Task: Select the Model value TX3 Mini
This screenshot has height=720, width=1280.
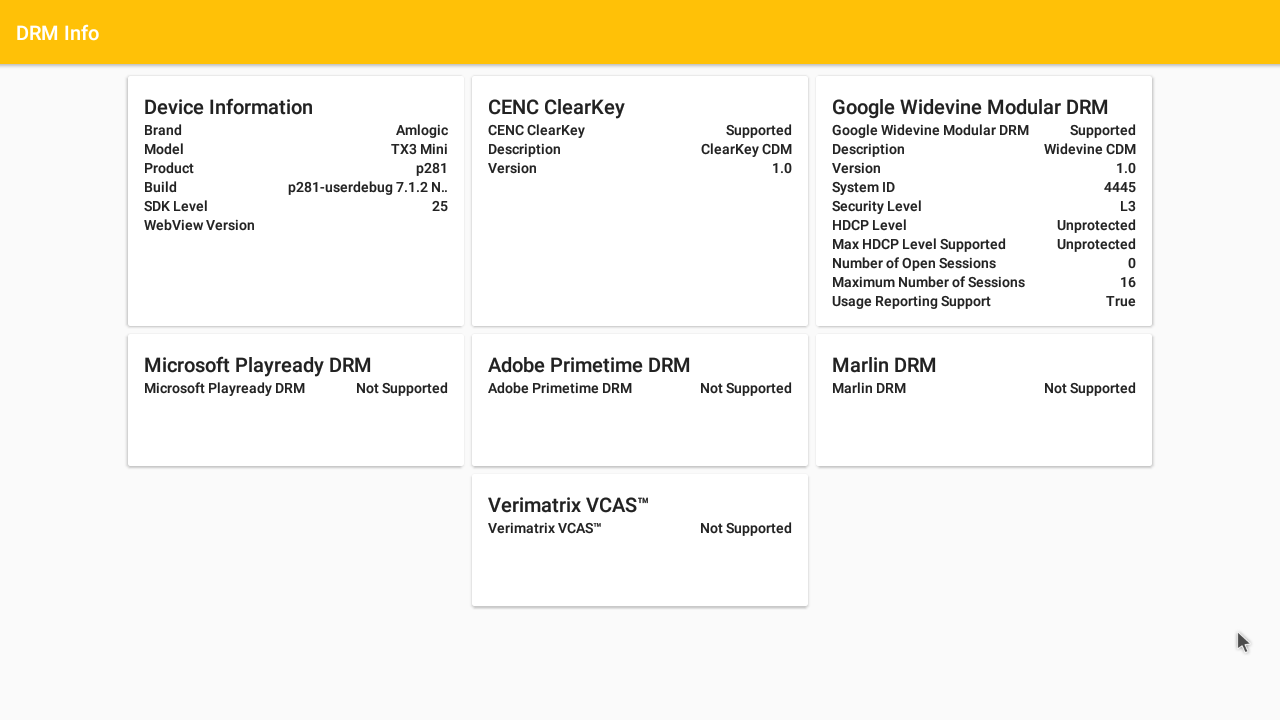Action: pos(419,149)
